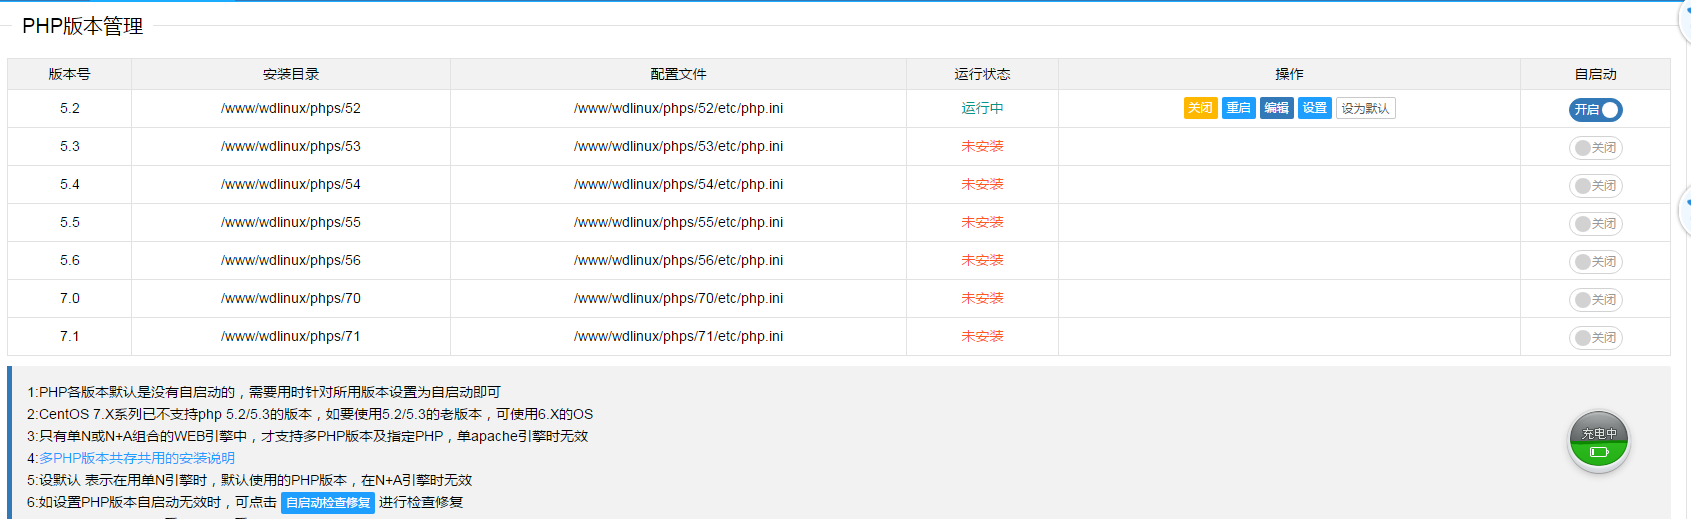
Task: Open 多PHP版本共存共用的安装说明 link
Action: [x=137, y=458]
